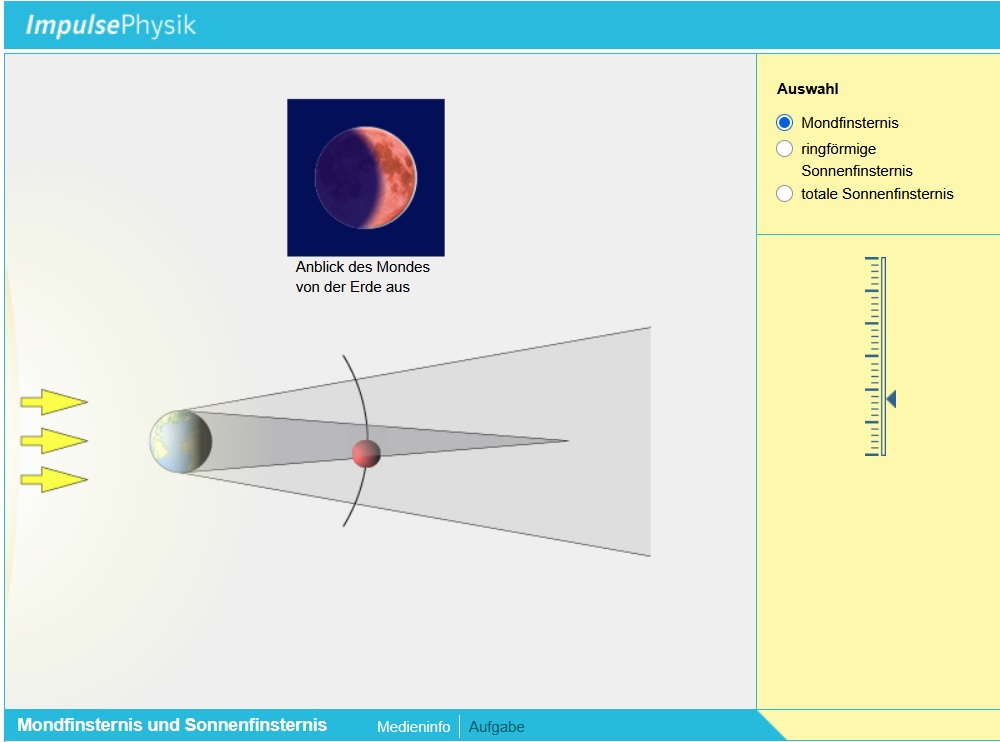Click the Earth globe in the diagram
1000x742 pixels.
coord(180,441)
